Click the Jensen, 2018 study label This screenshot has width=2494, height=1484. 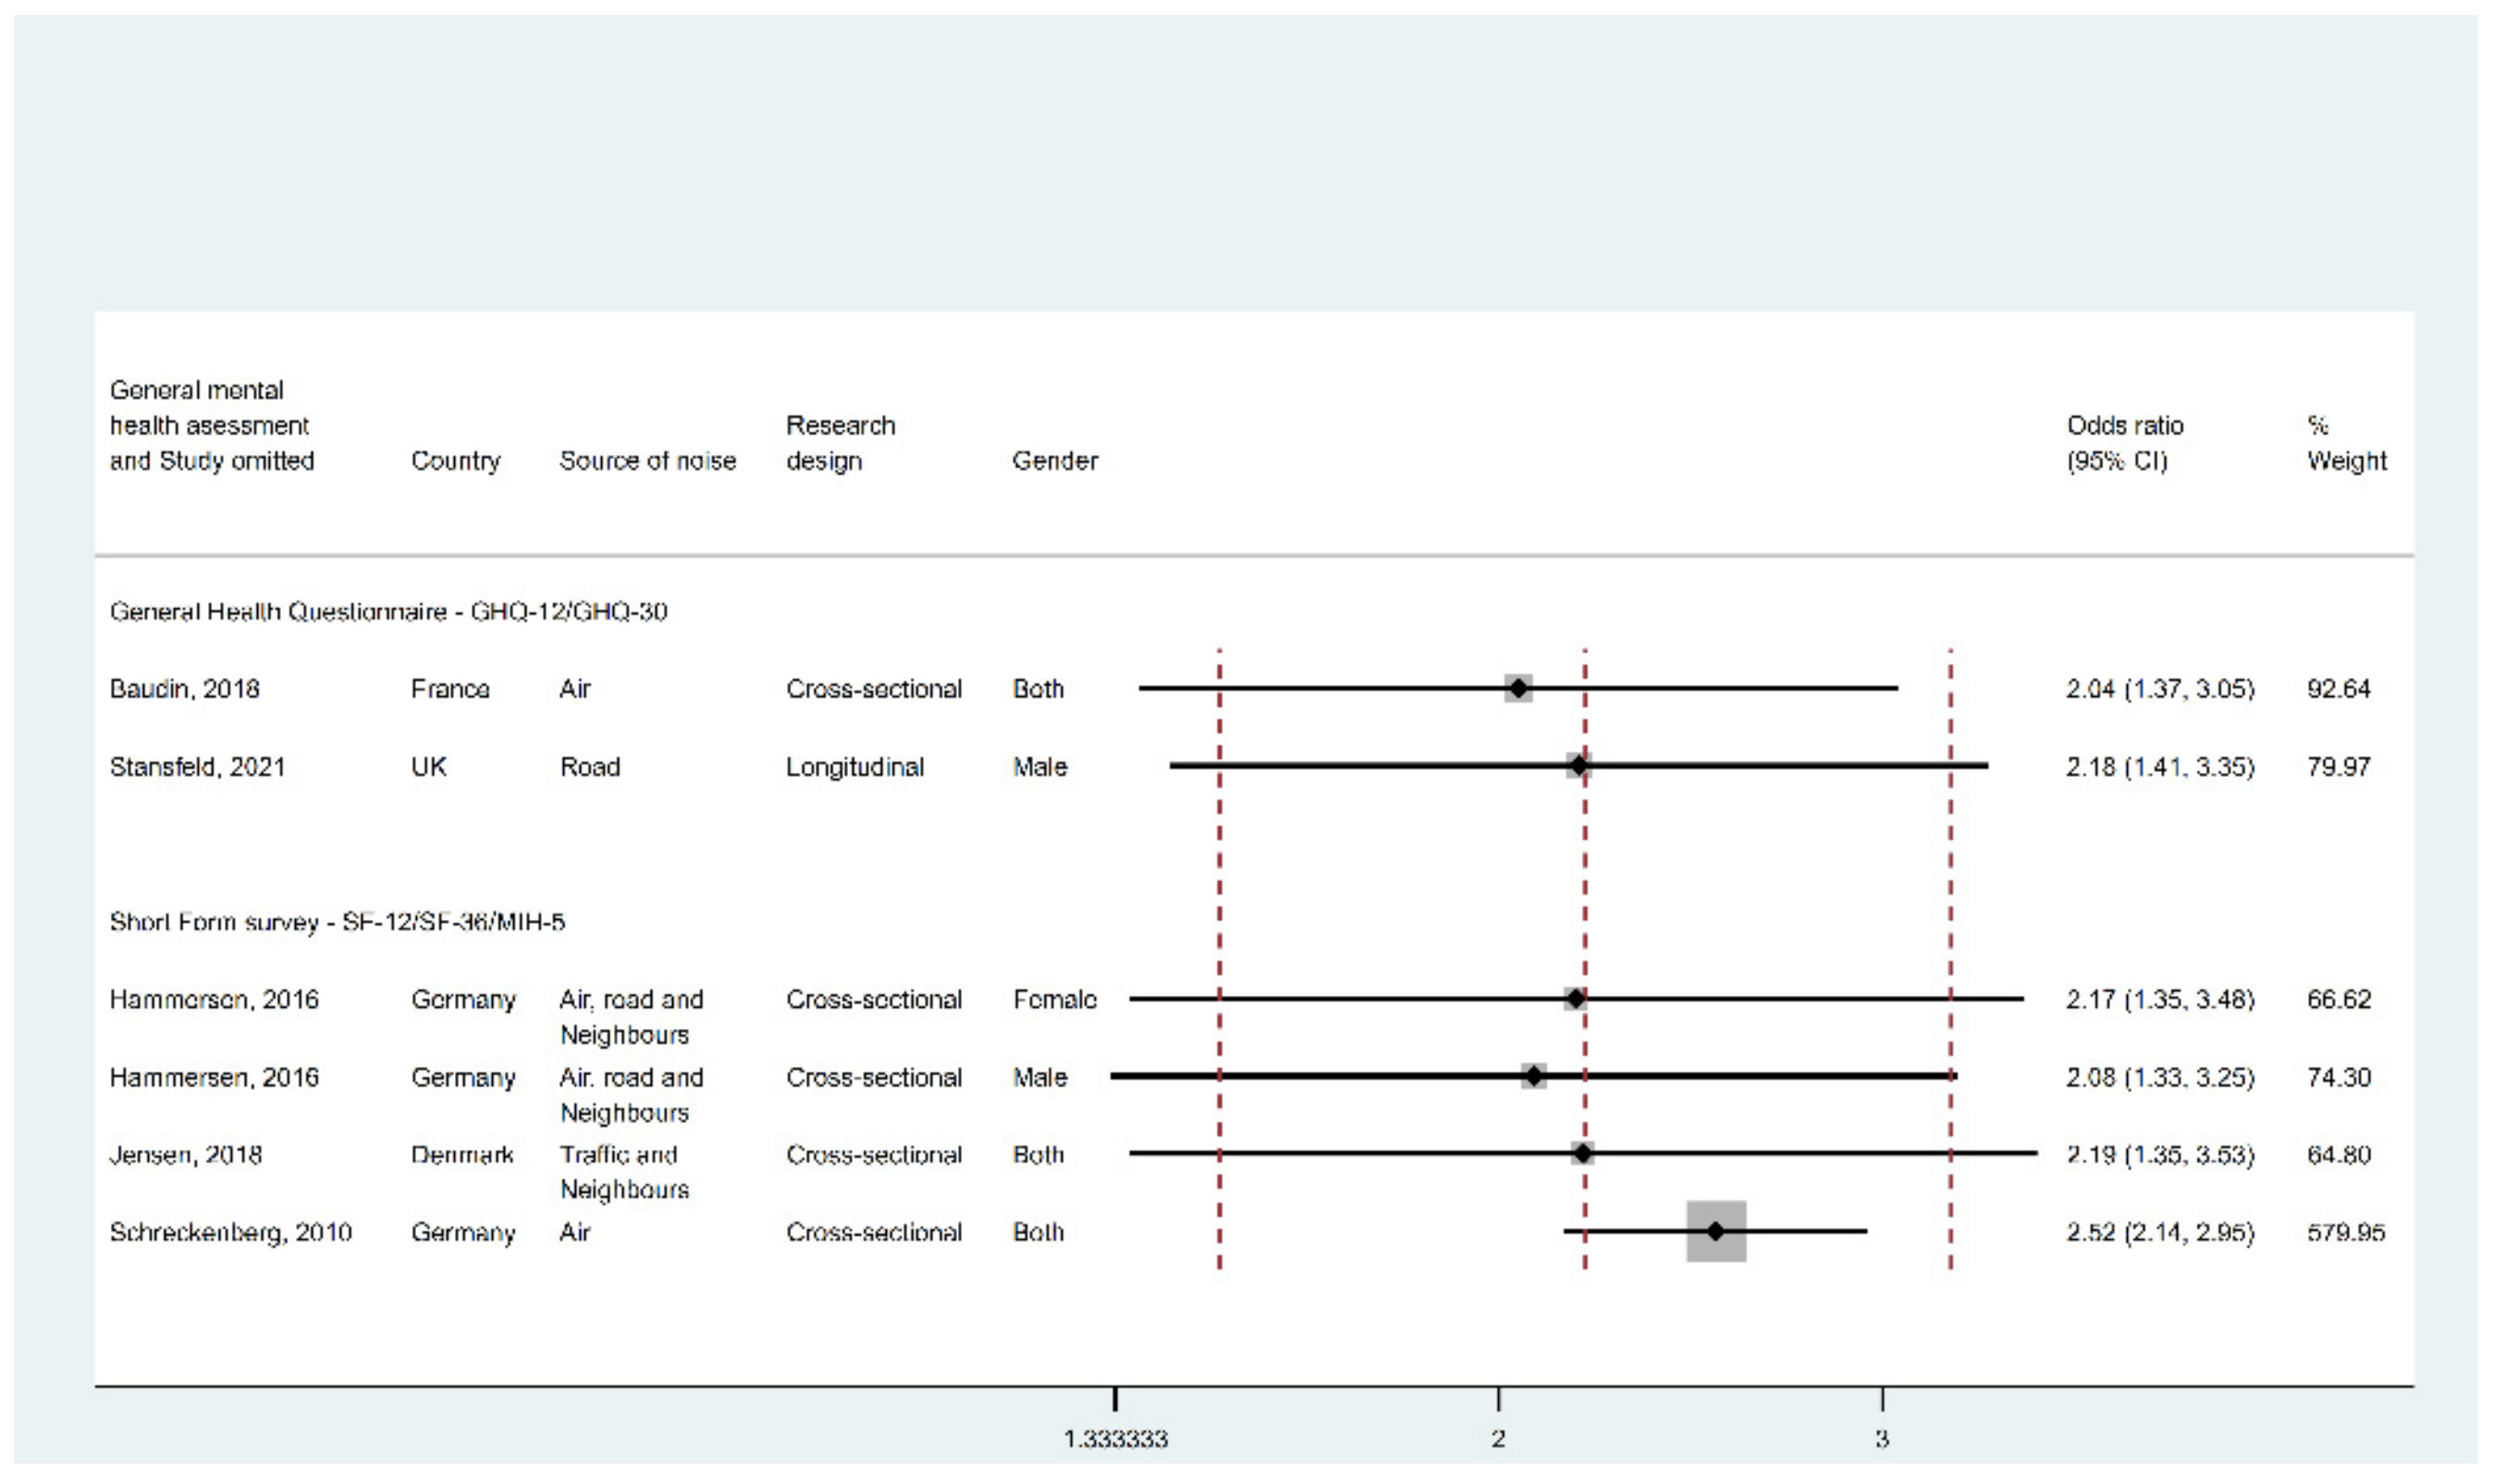point(185,1154)
